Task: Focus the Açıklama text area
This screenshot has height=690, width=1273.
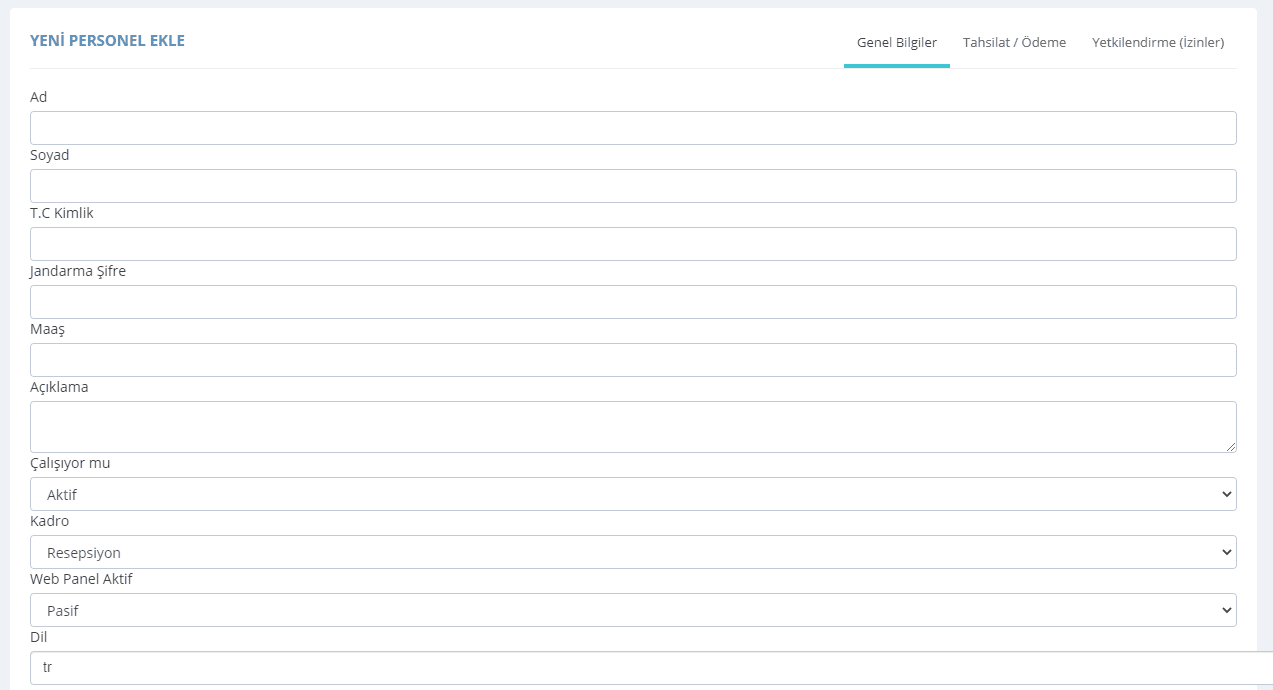Action: (x=633, y=427)
